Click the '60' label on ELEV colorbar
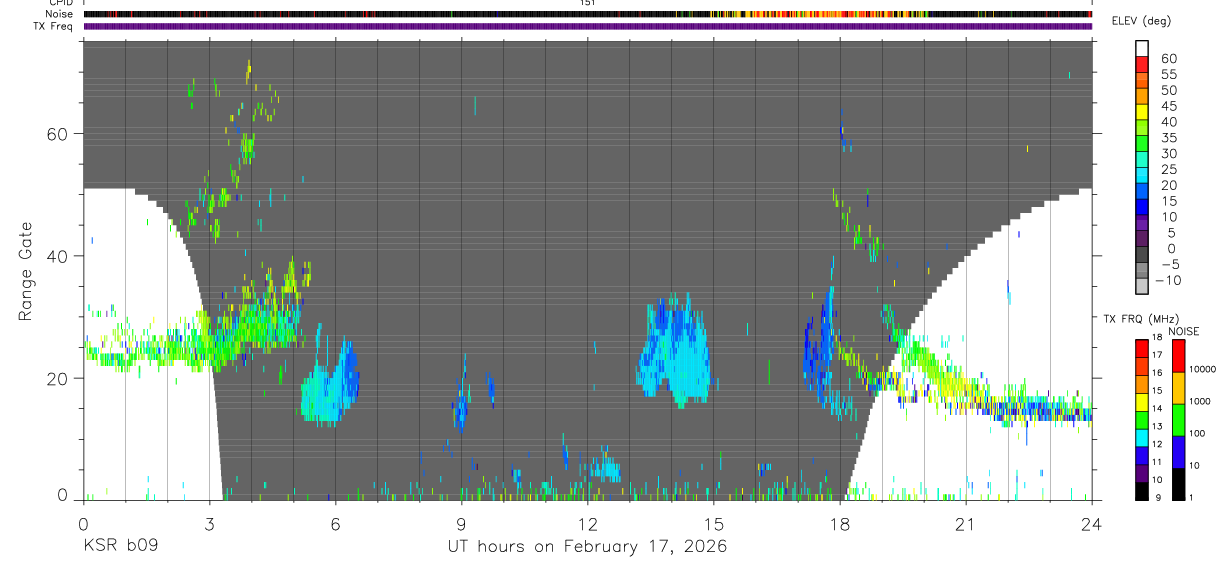1228x567 pixels. [x=1167, y=58]
